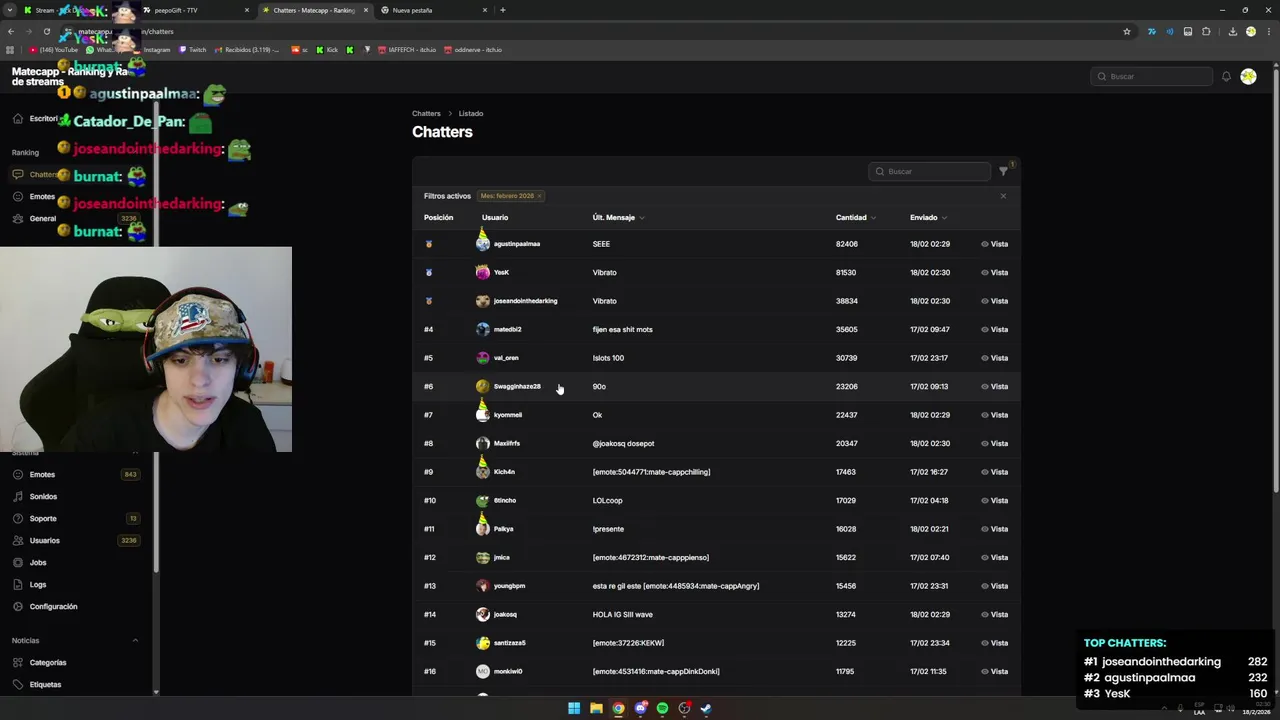
Task: Reload the current page
Action: point(46,31)
